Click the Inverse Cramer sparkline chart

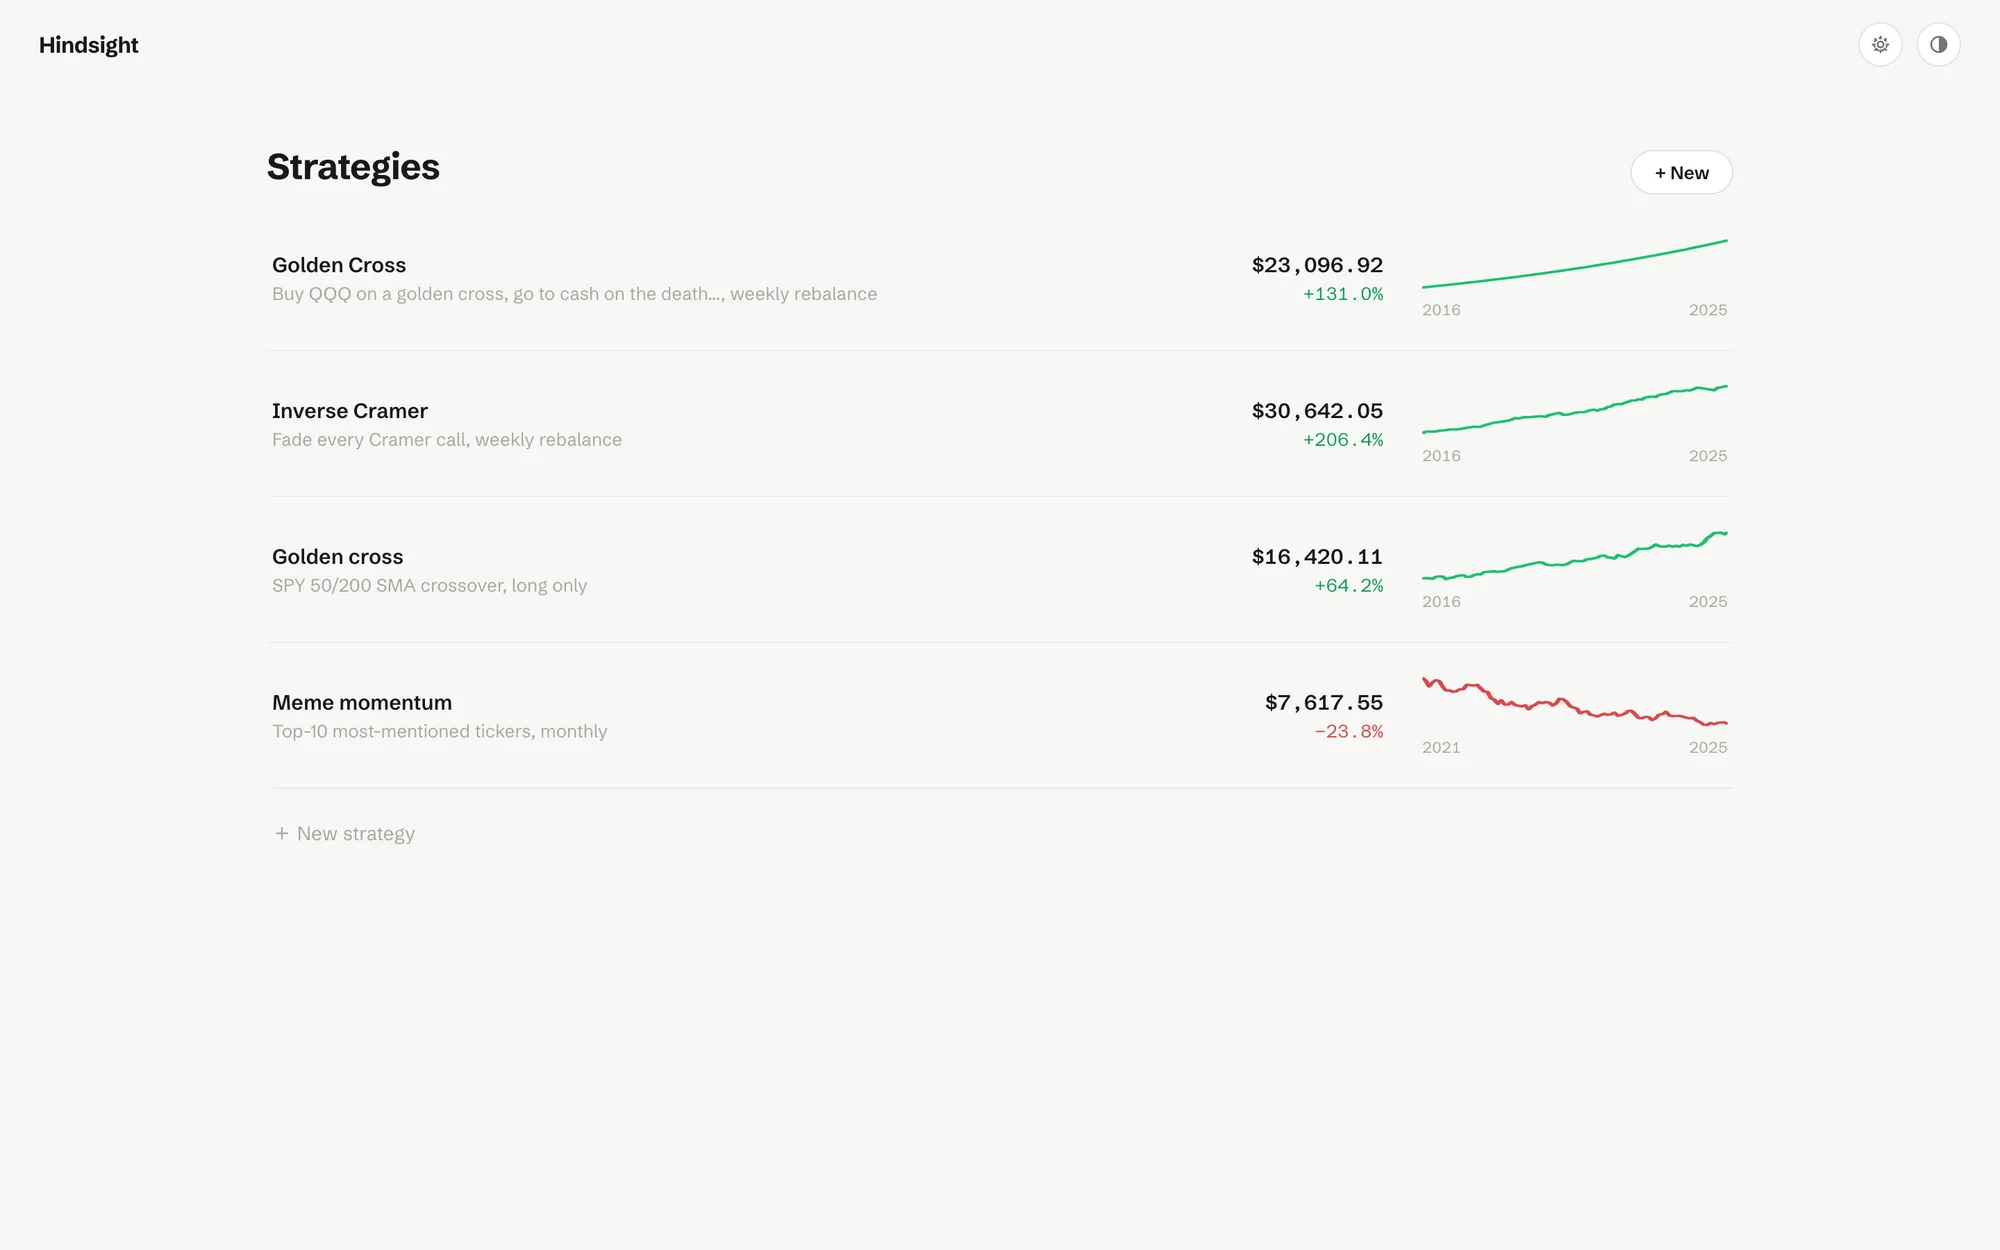pyautogui.click(x=1574, y=409)
